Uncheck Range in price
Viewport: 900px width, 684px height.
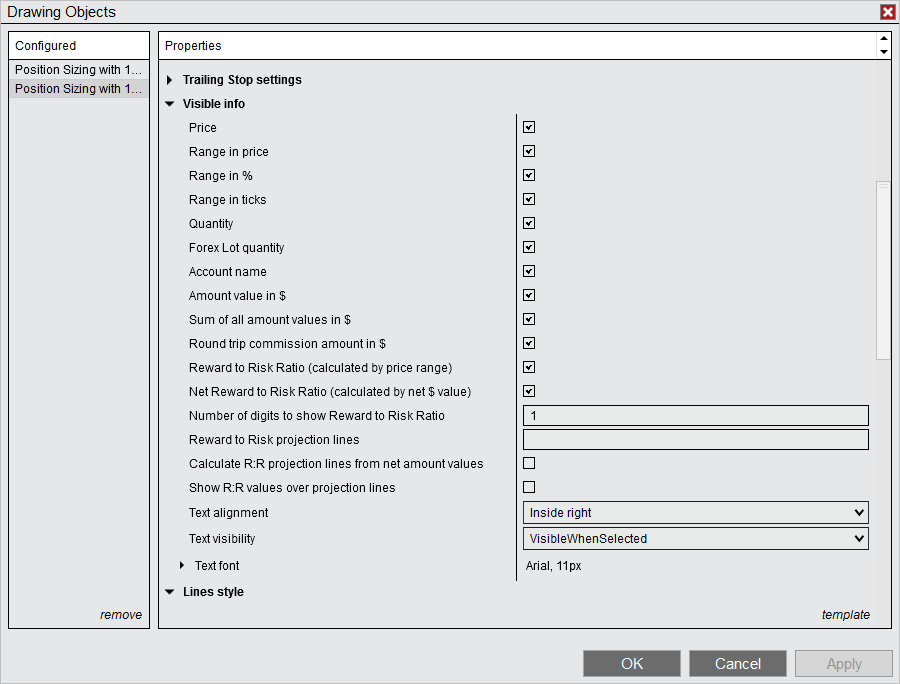click(x=528, y=151)
